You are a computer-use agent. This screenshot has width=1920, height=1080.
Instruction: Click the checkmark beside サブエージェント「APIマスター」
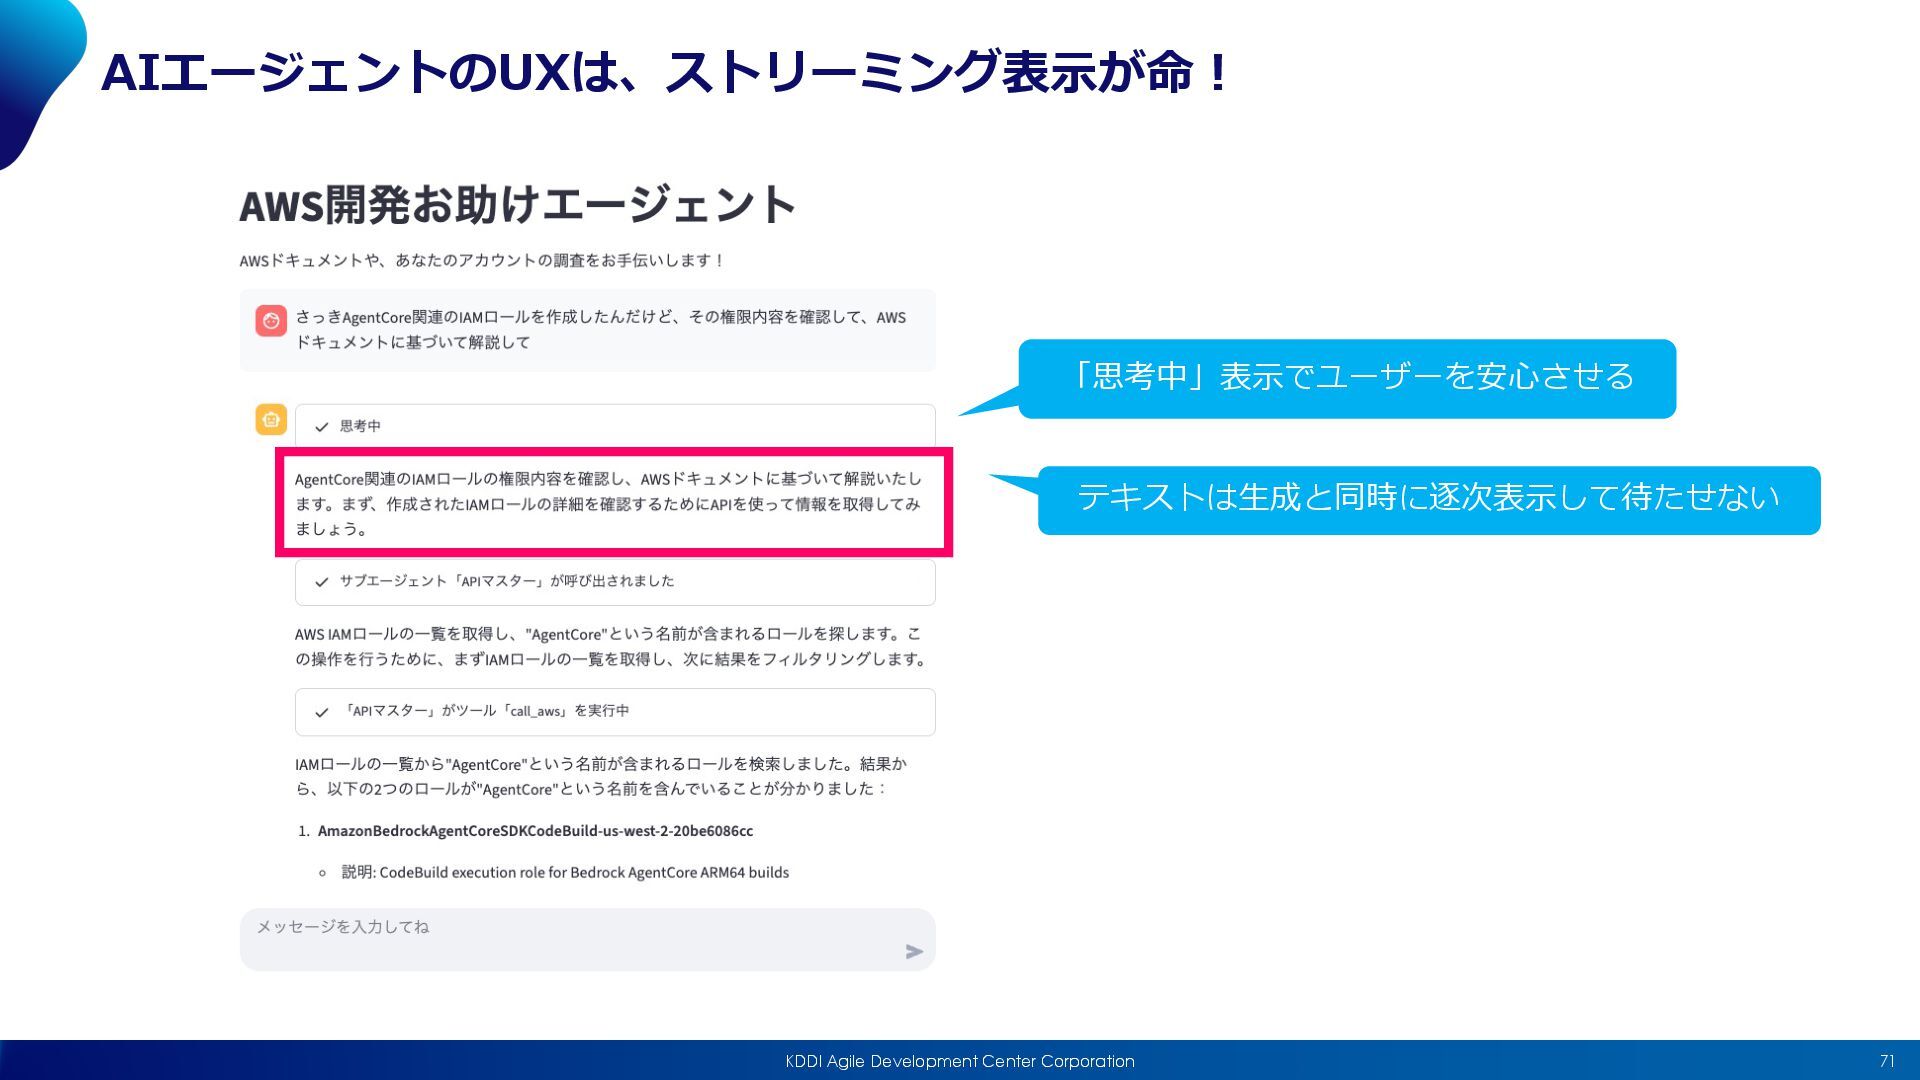point(322,582)
